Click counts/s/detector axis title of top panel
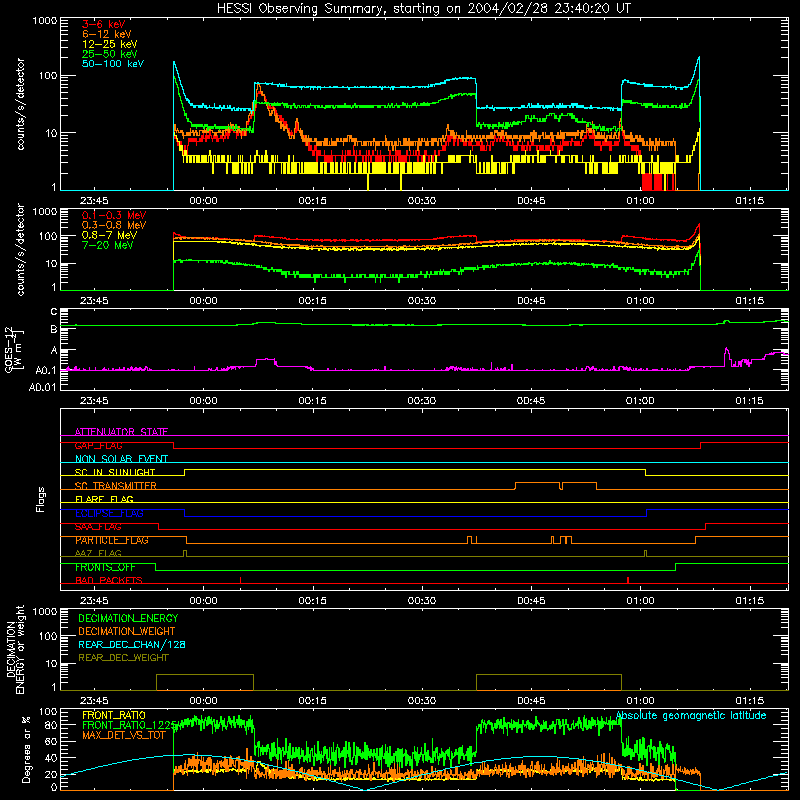 pyautogui.click(x=20, y=104)
